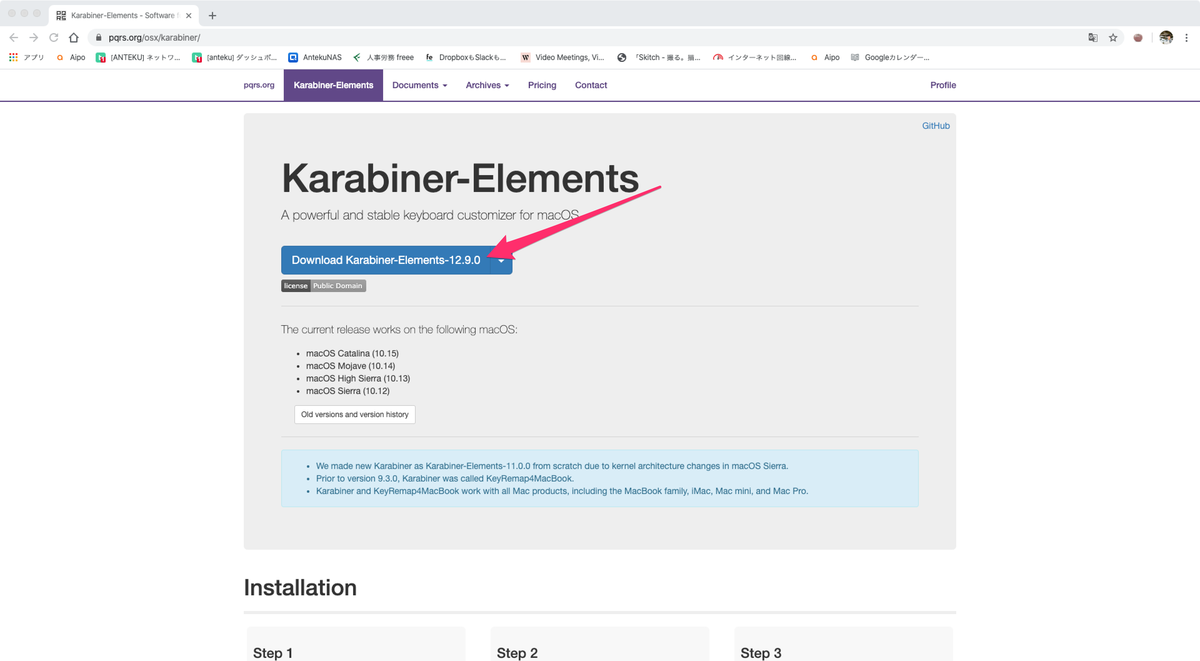The image size is (1200, 661).
Task: Click the Installation section heading
Action: click(x=300, y=588)
